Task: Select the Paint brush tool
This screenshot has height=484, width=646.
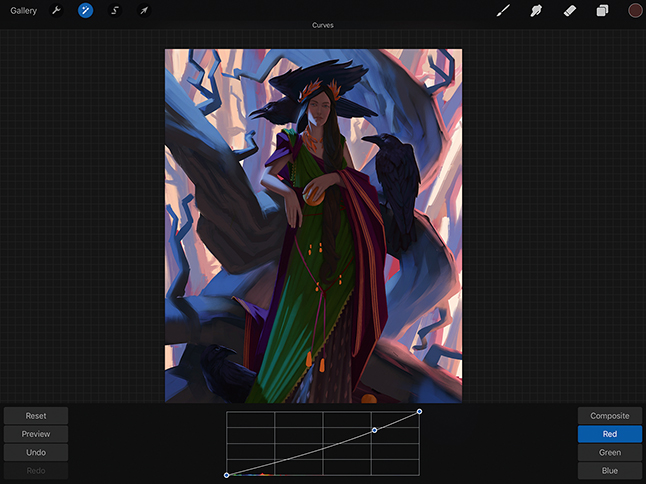Action: tap(503, 11)
